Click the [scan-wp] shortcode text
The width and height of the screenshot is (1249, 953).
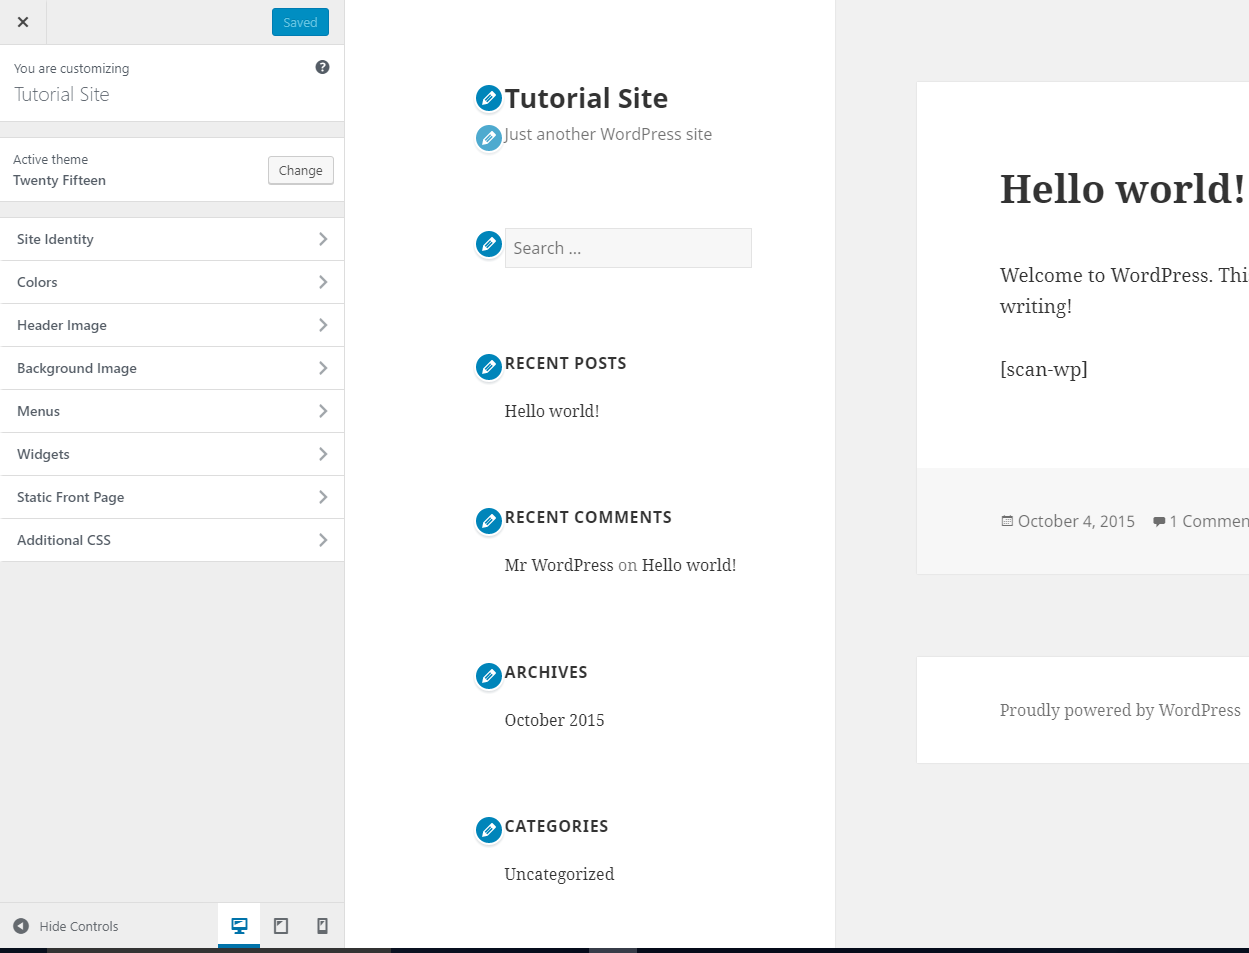(1044, 369)
